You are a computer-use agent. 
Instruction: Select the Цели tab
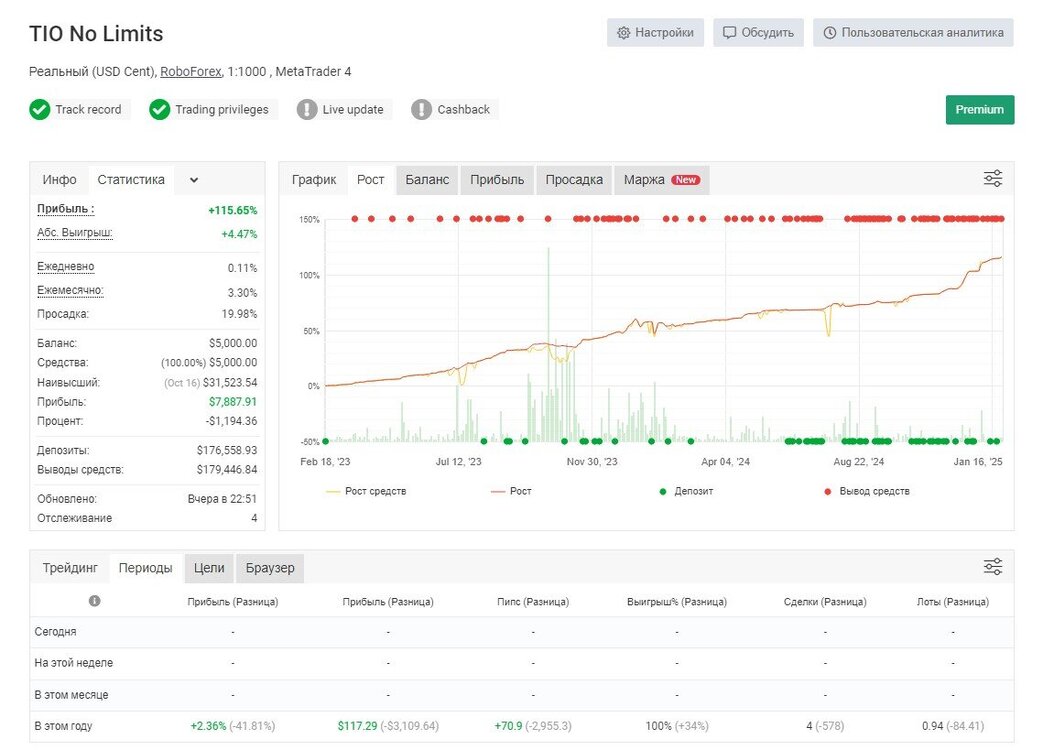pyautogui.click(x=209, y=568)
